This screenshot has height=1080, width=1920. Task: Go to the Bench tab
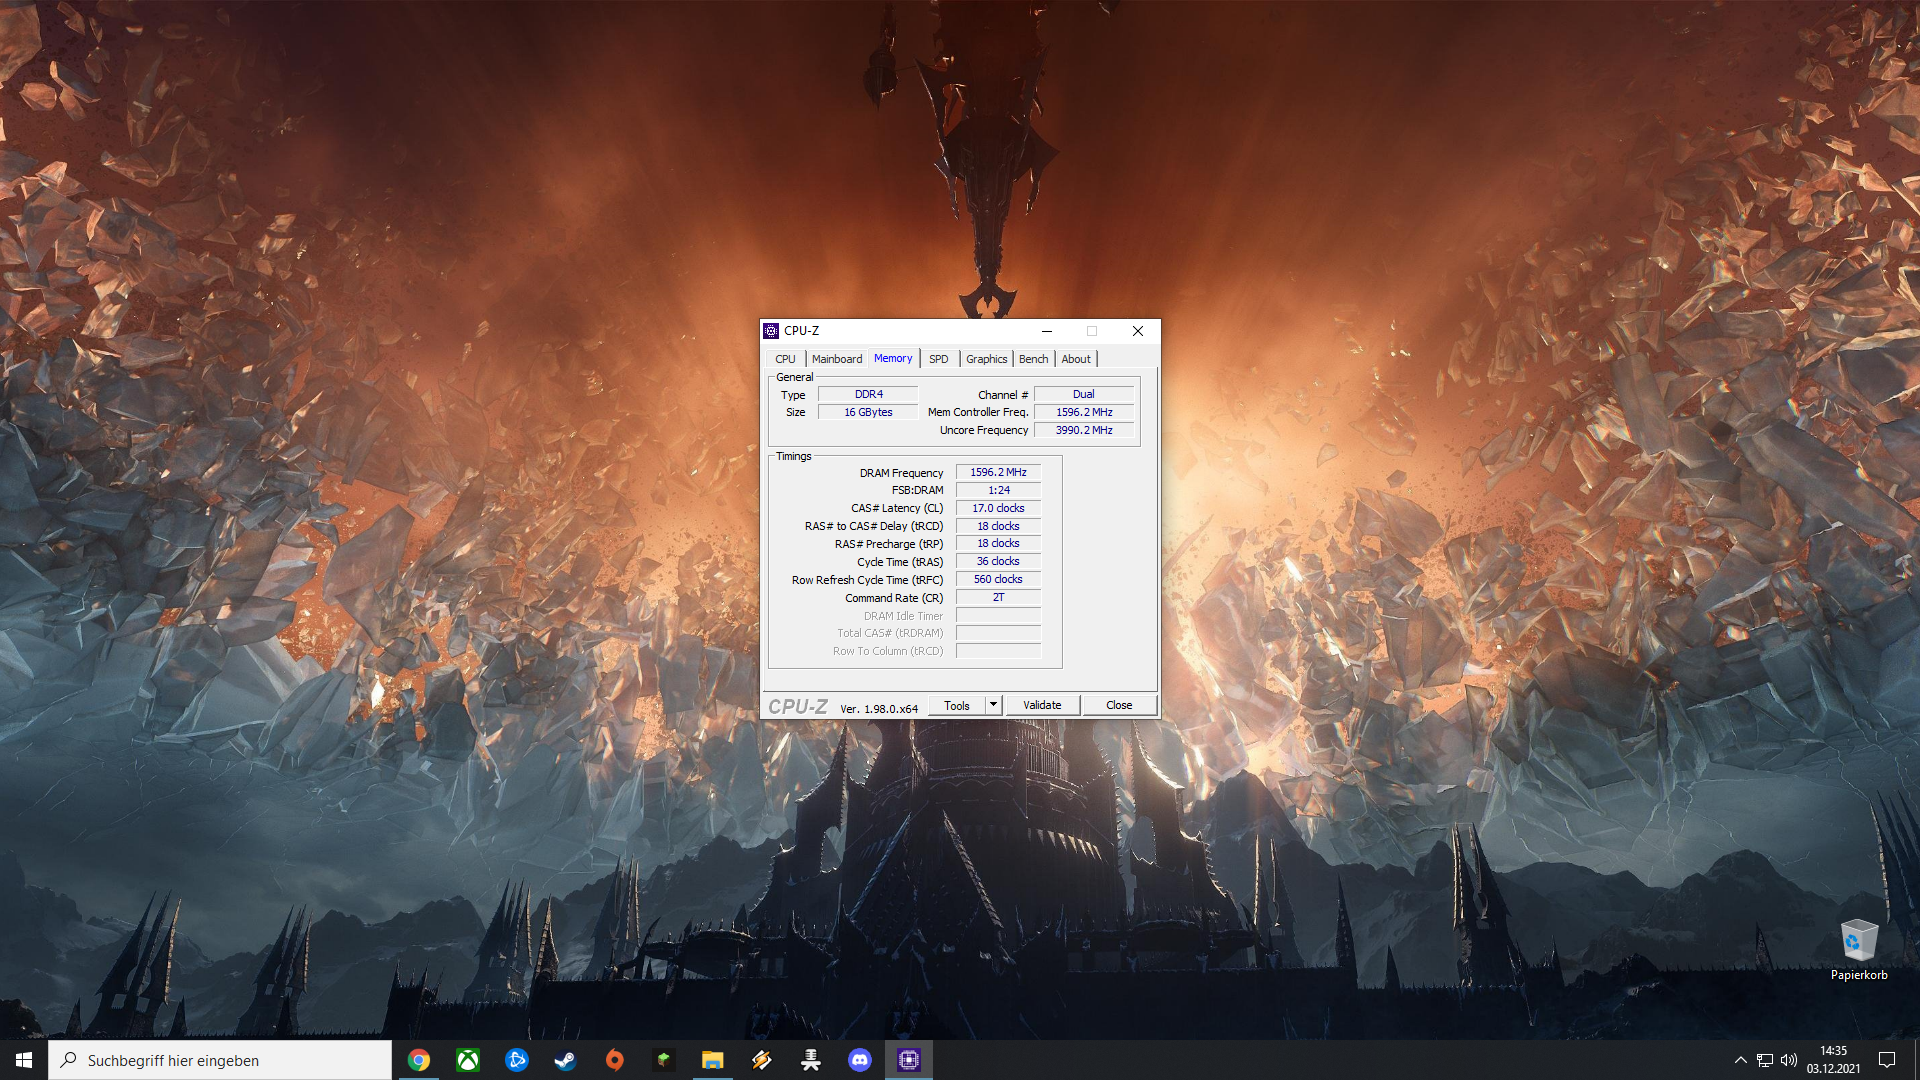(1033, 359)
